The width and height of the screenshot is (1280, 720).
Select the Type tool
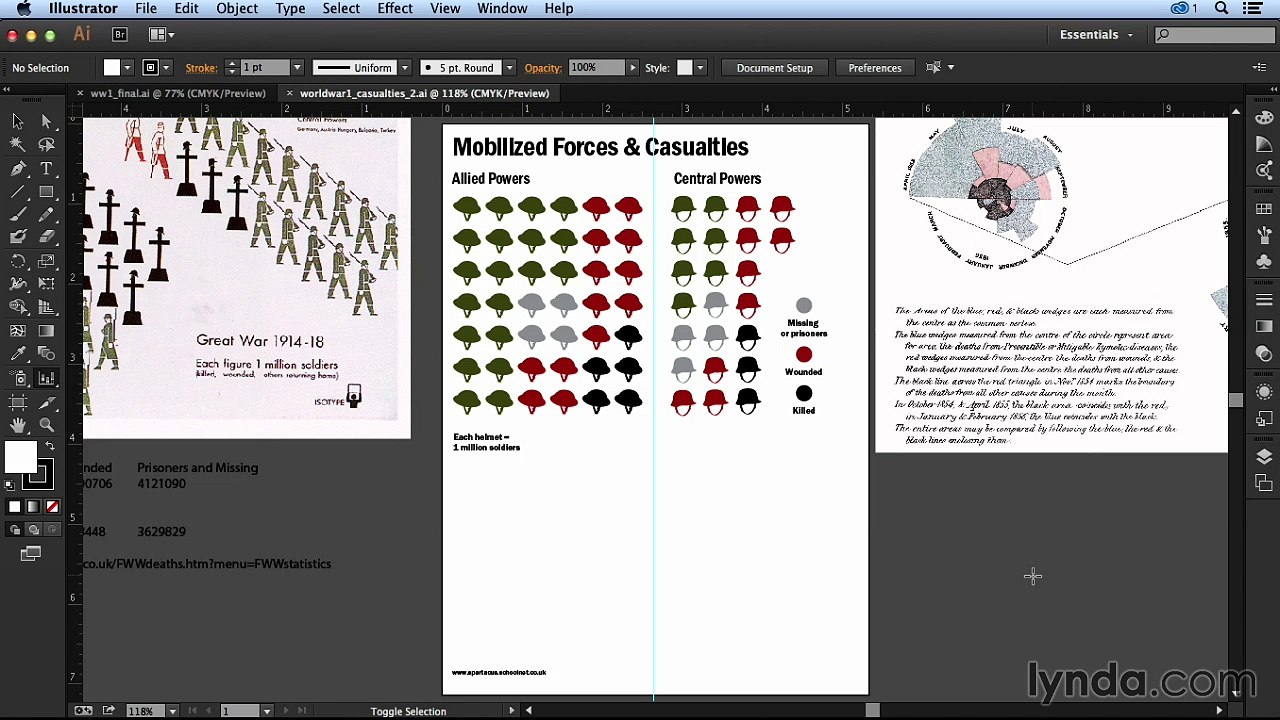(46, 169)
